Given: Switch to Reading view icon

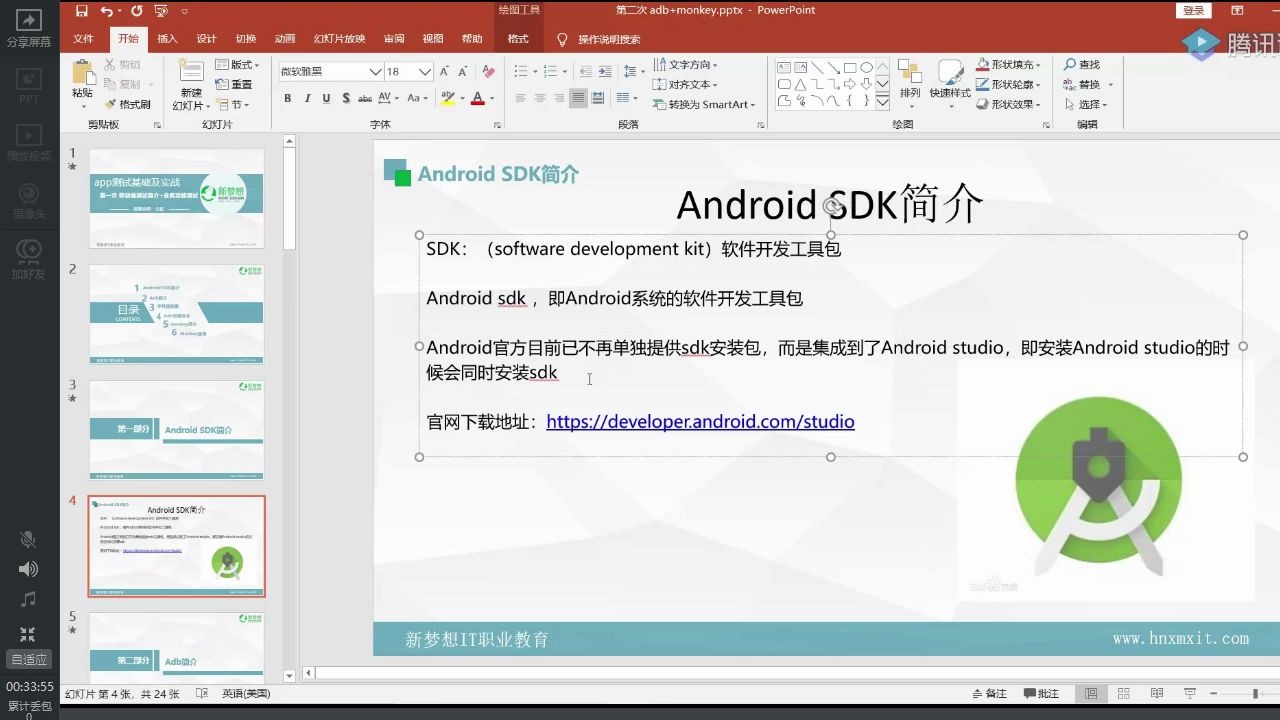Looking at the screenshot, I should [x=1157, y=693].
